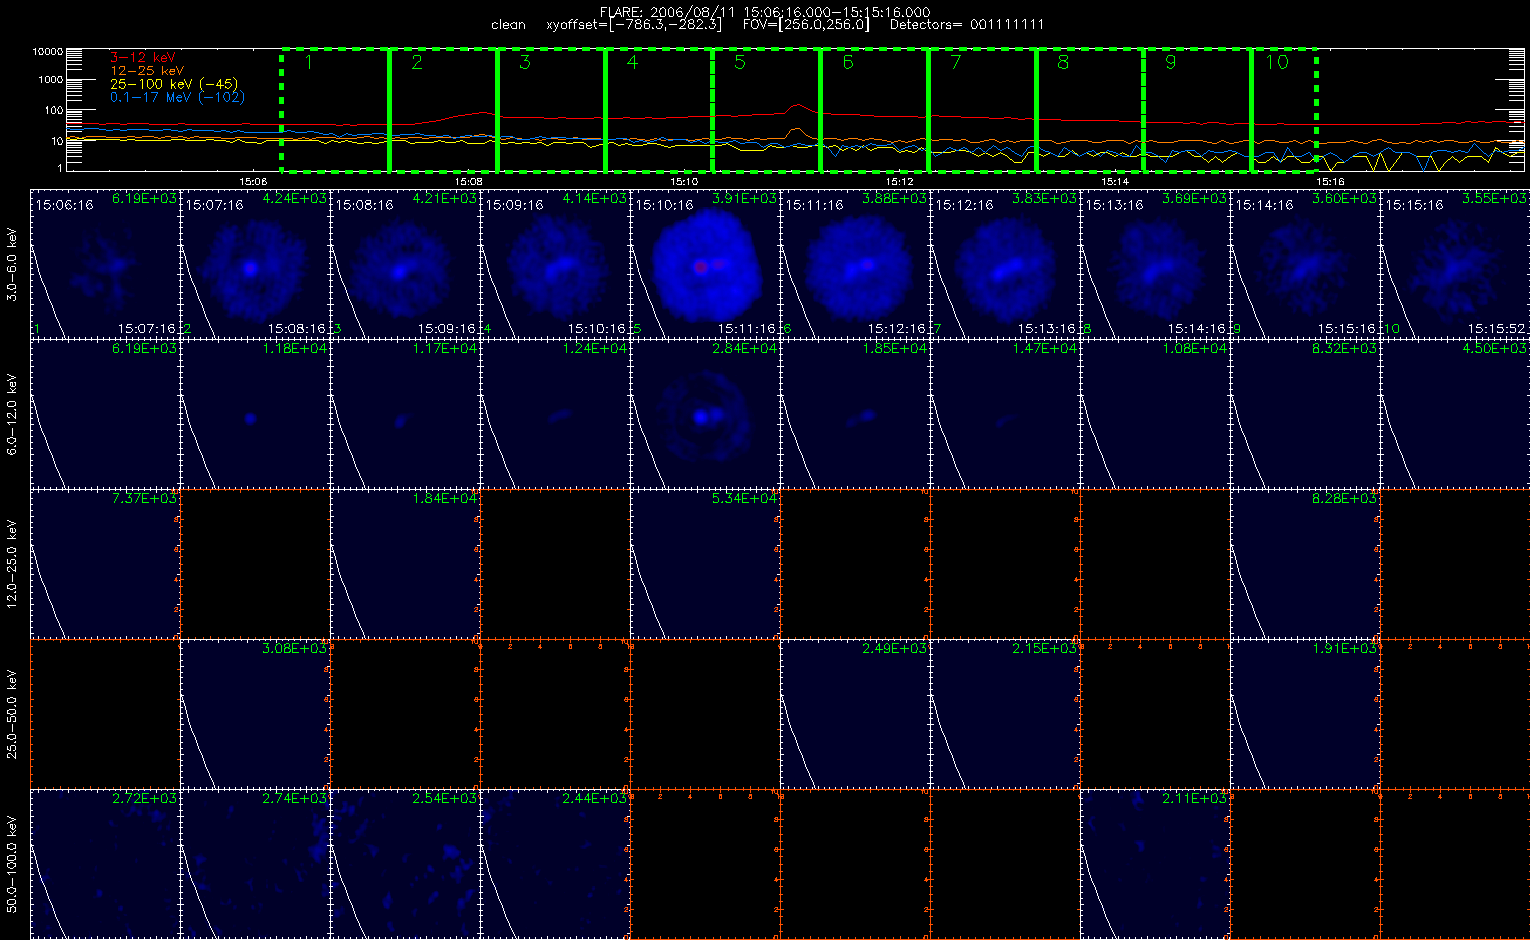Click the '6.0-12.0 keV' row label
Viewport: 1530px width, 940px height.
click(12, 414)
